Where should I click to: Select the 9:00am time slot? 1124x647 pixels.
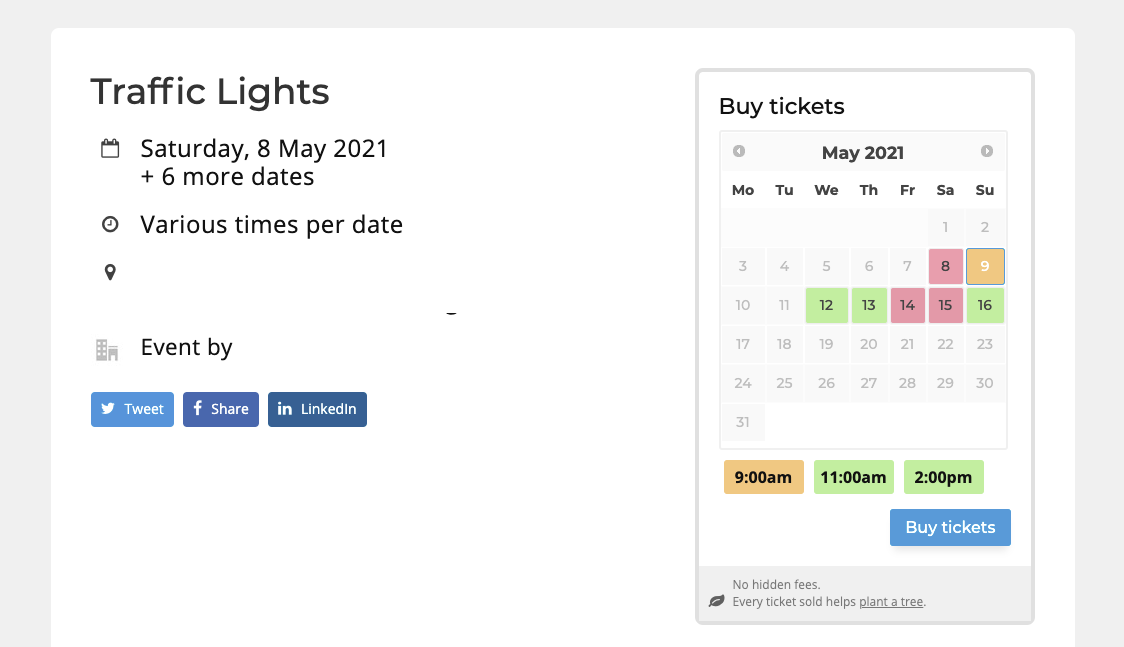tap(763, 477)
